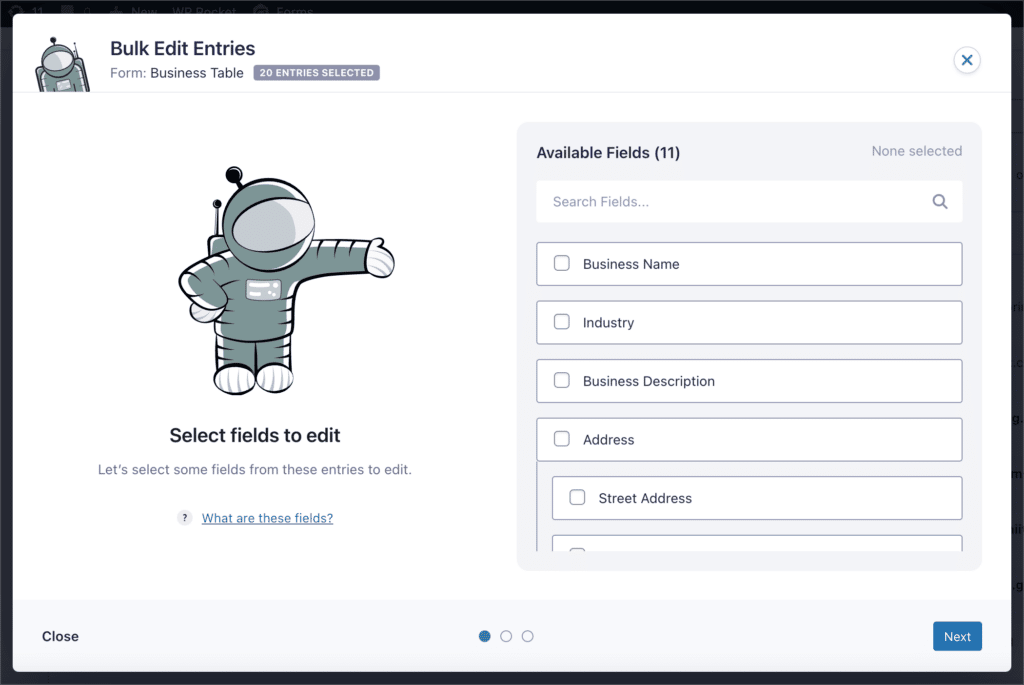Image resolution: width=1024 pixels, height=685 pixels.
Task: Click the 'Business Table' form name
Action: [x=197, y=73]
